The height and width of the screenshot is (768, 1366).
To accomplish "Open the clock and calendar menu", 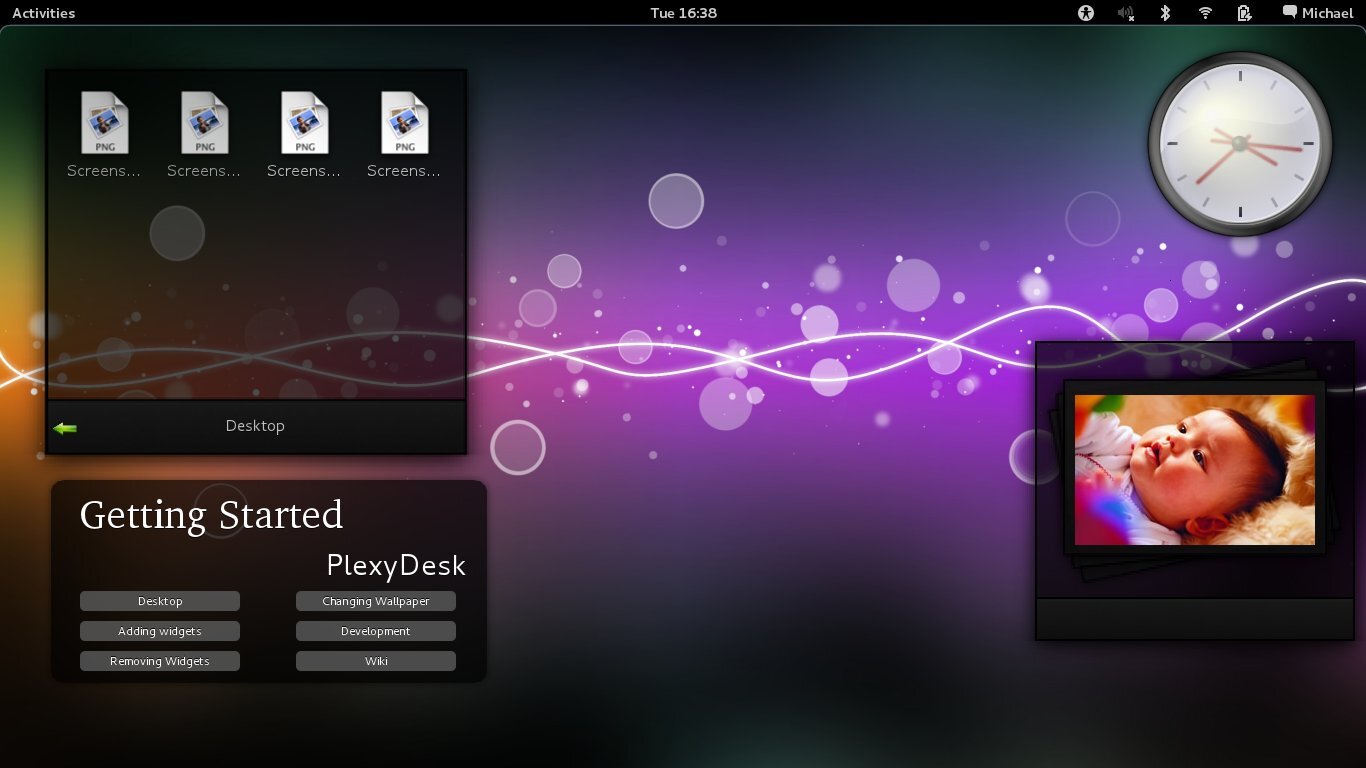I will [x=683, y=13].
